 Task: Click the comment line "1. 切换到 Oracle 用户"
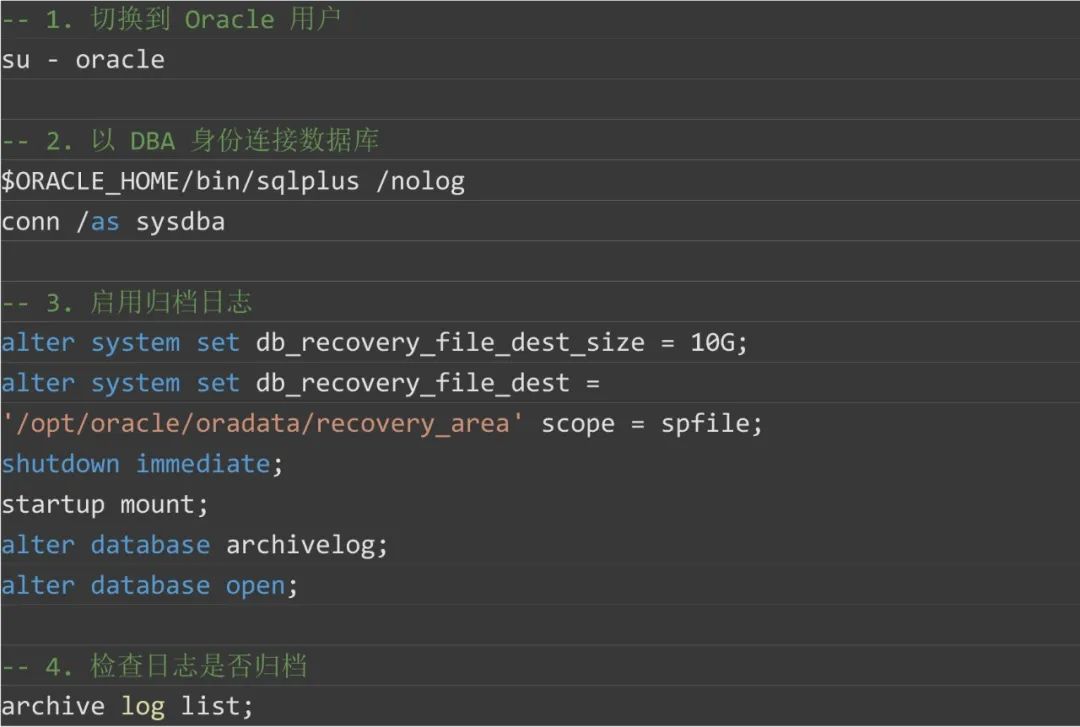(172, 20)
